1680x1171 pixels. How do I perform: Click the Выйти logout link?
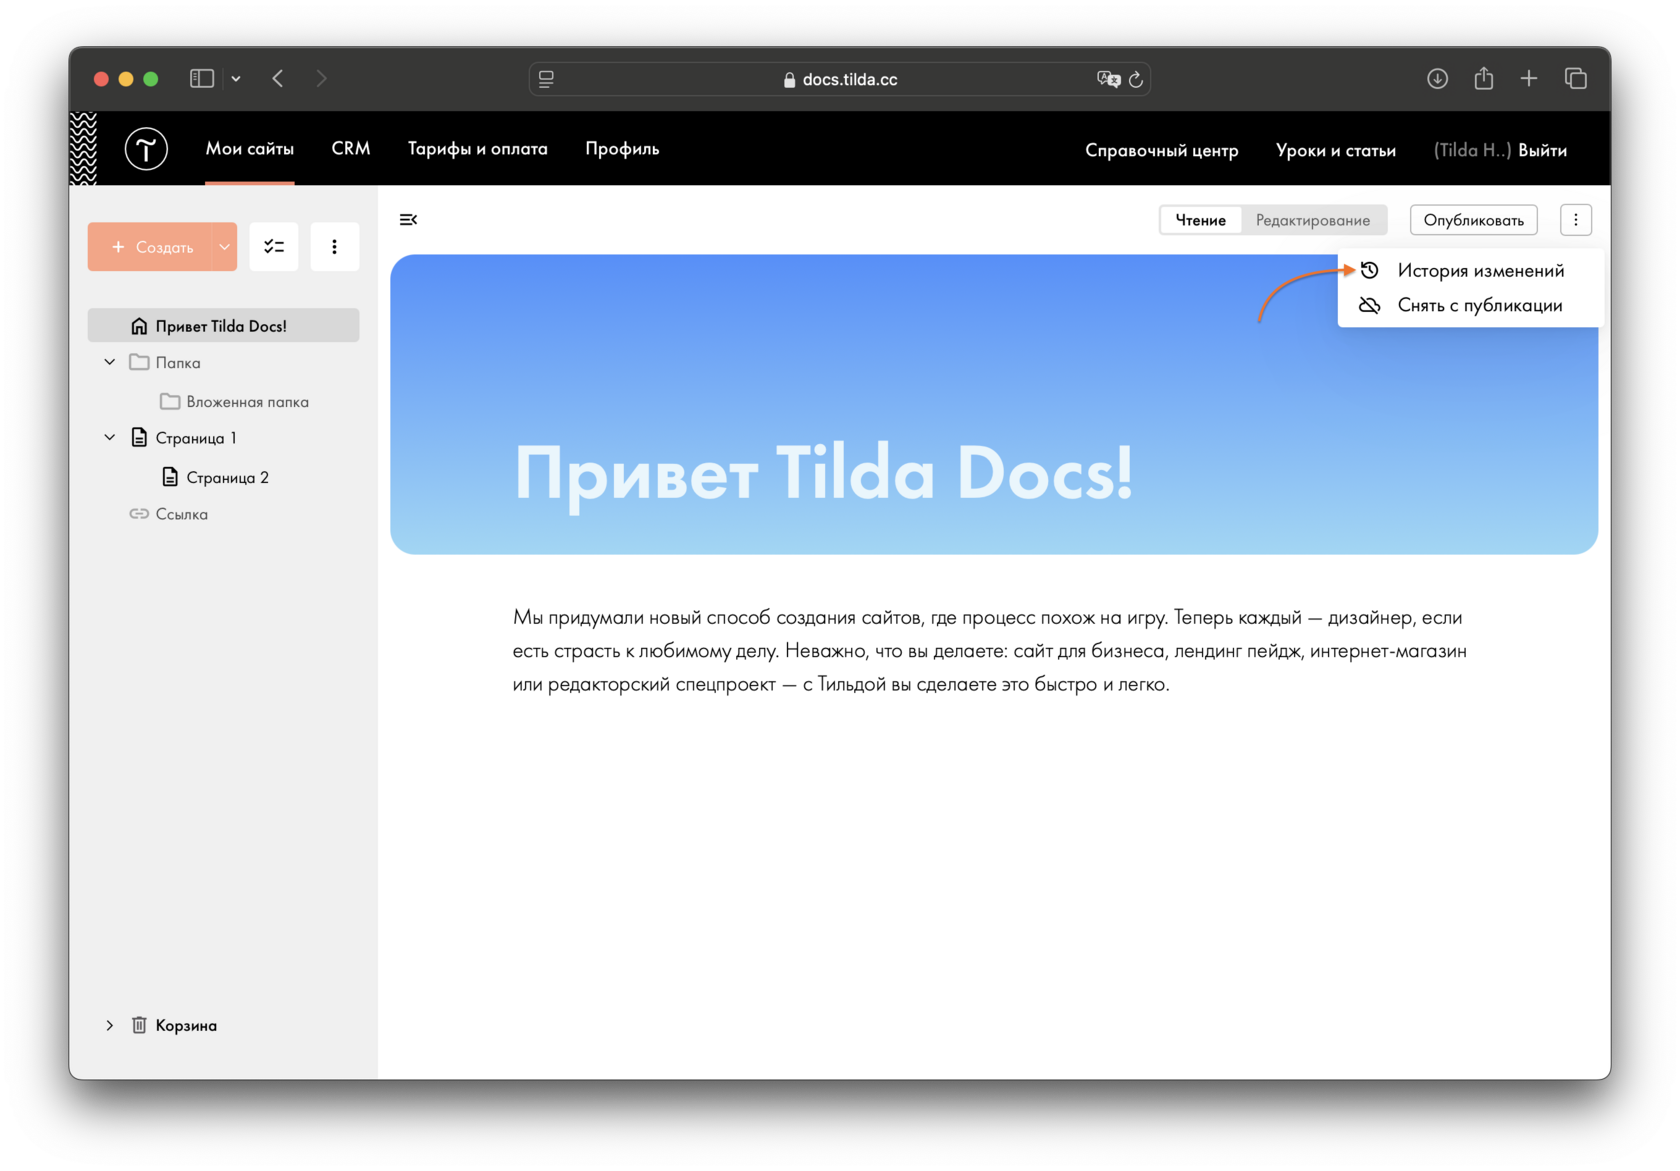point(1543,150)
